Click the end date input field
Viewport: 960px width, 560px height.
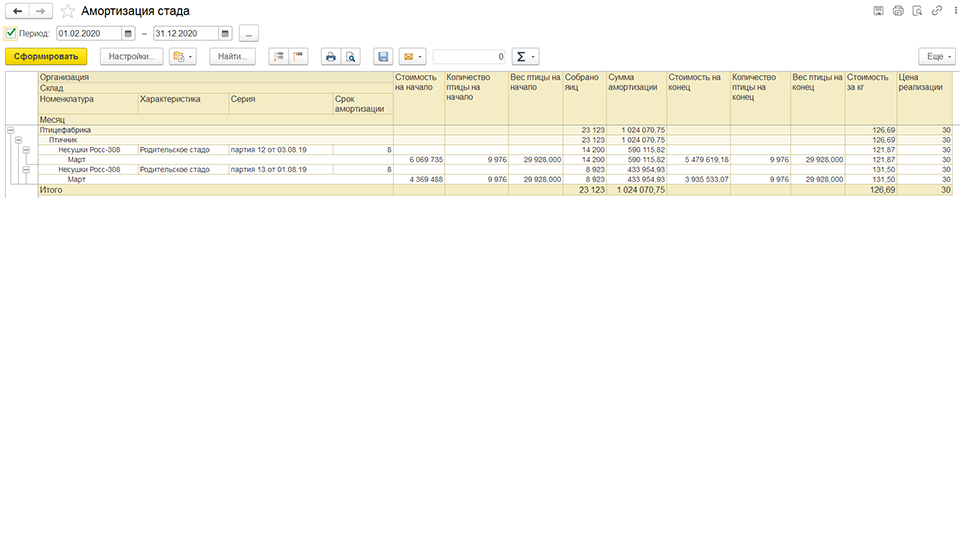click(x=186, y=34)
